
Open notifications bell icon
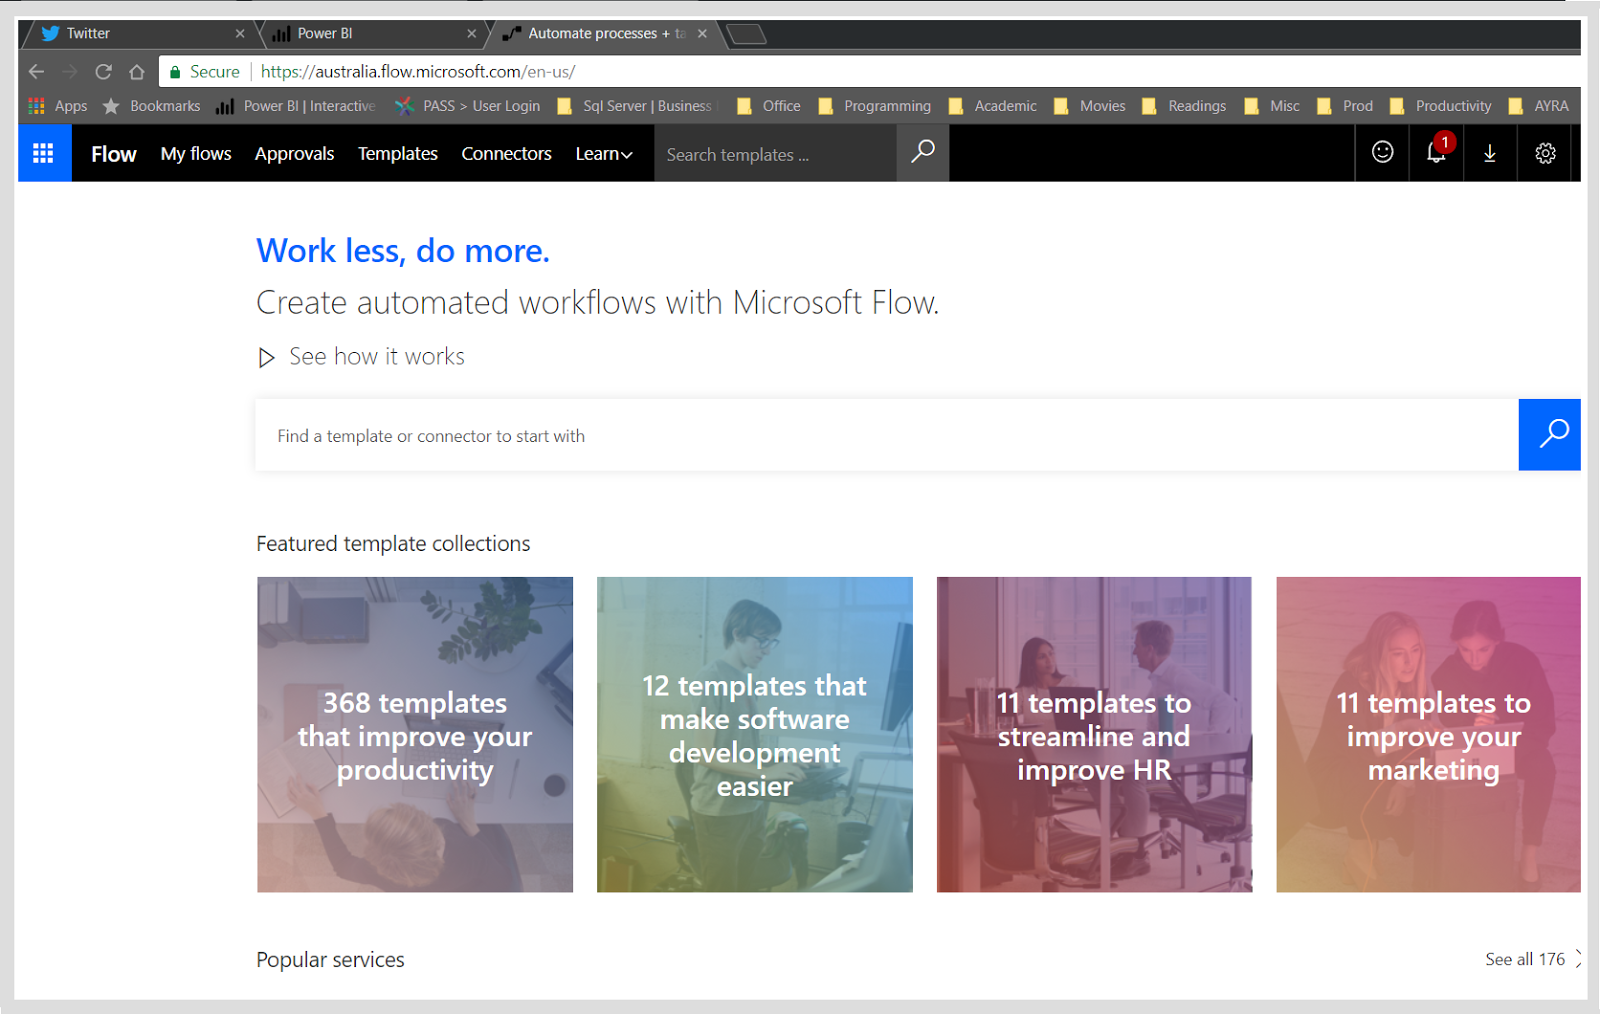[x=1436, y=153]
